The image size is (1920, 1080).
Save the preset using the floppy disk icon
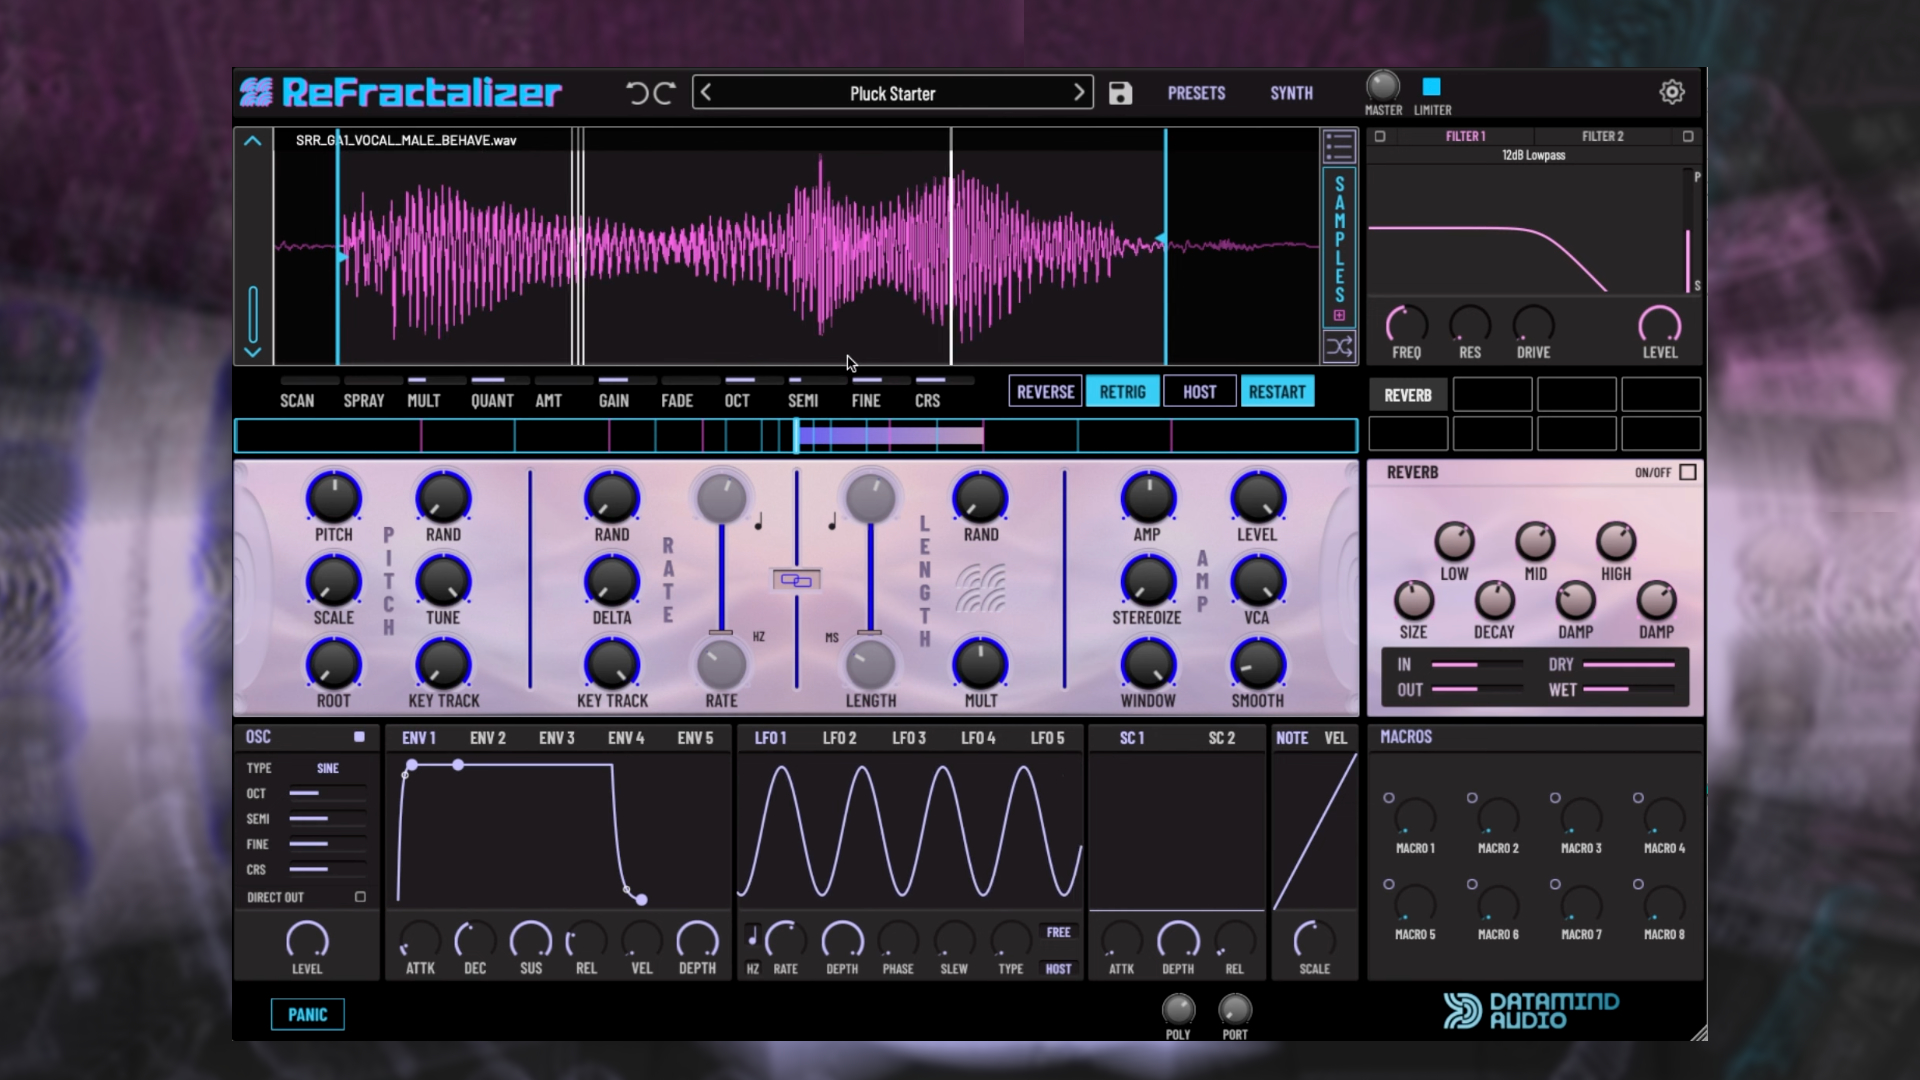pyautogui.click(x=1120, y=92)
